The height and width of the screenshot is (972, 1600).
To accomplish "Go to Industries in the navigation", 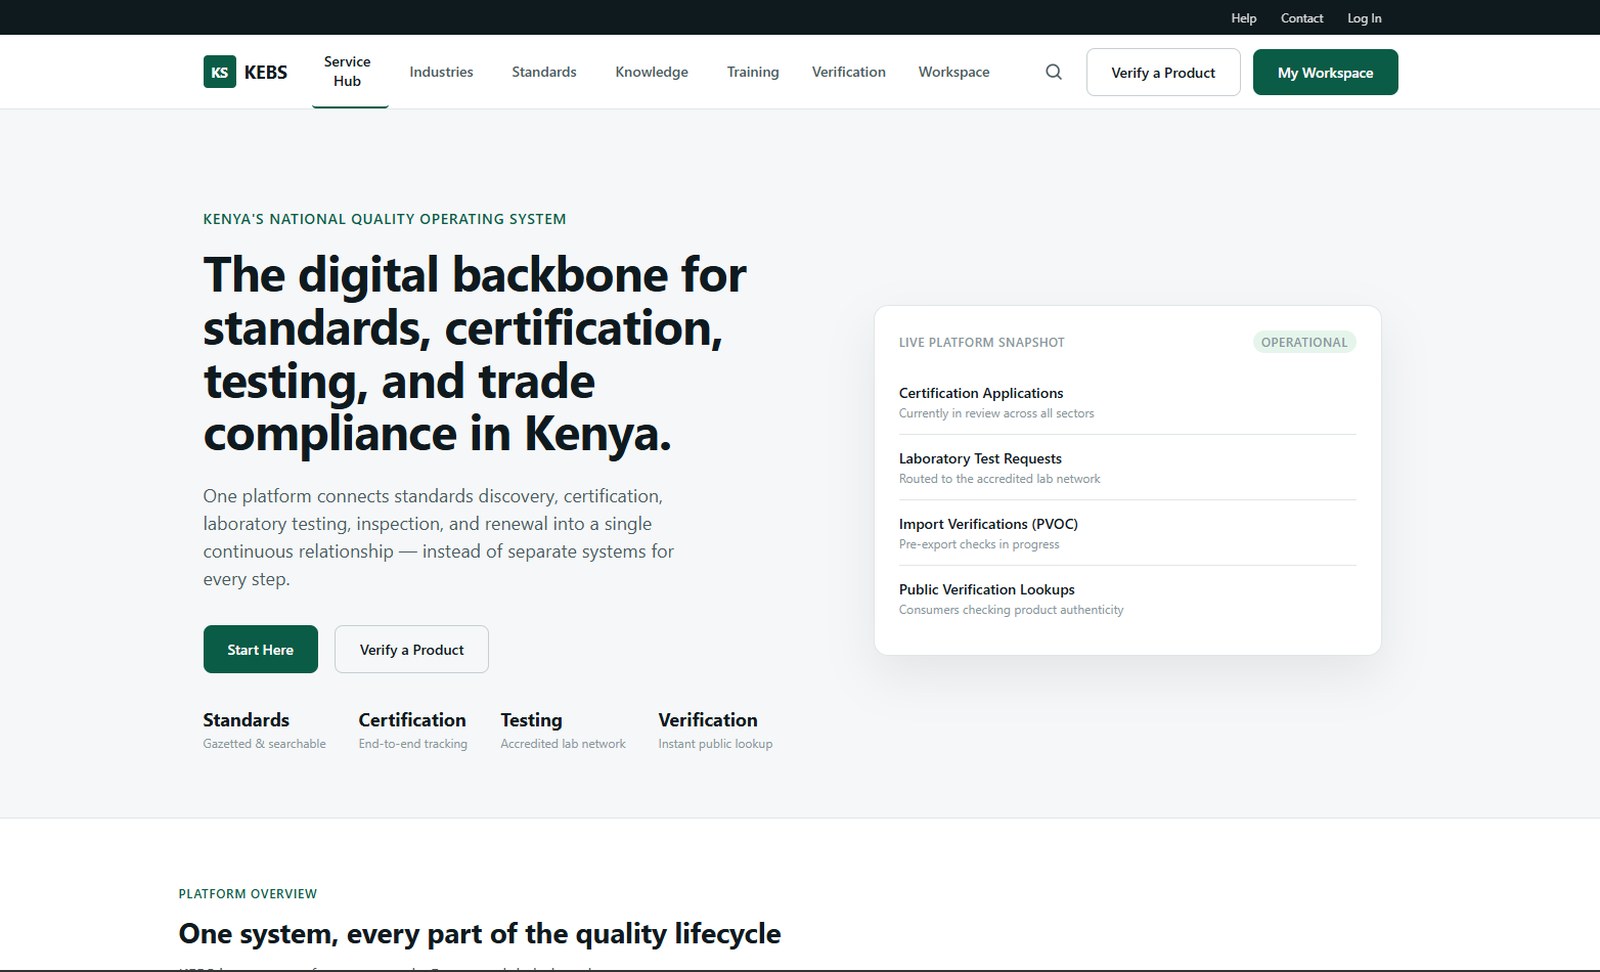I will [x=441, y=72].
